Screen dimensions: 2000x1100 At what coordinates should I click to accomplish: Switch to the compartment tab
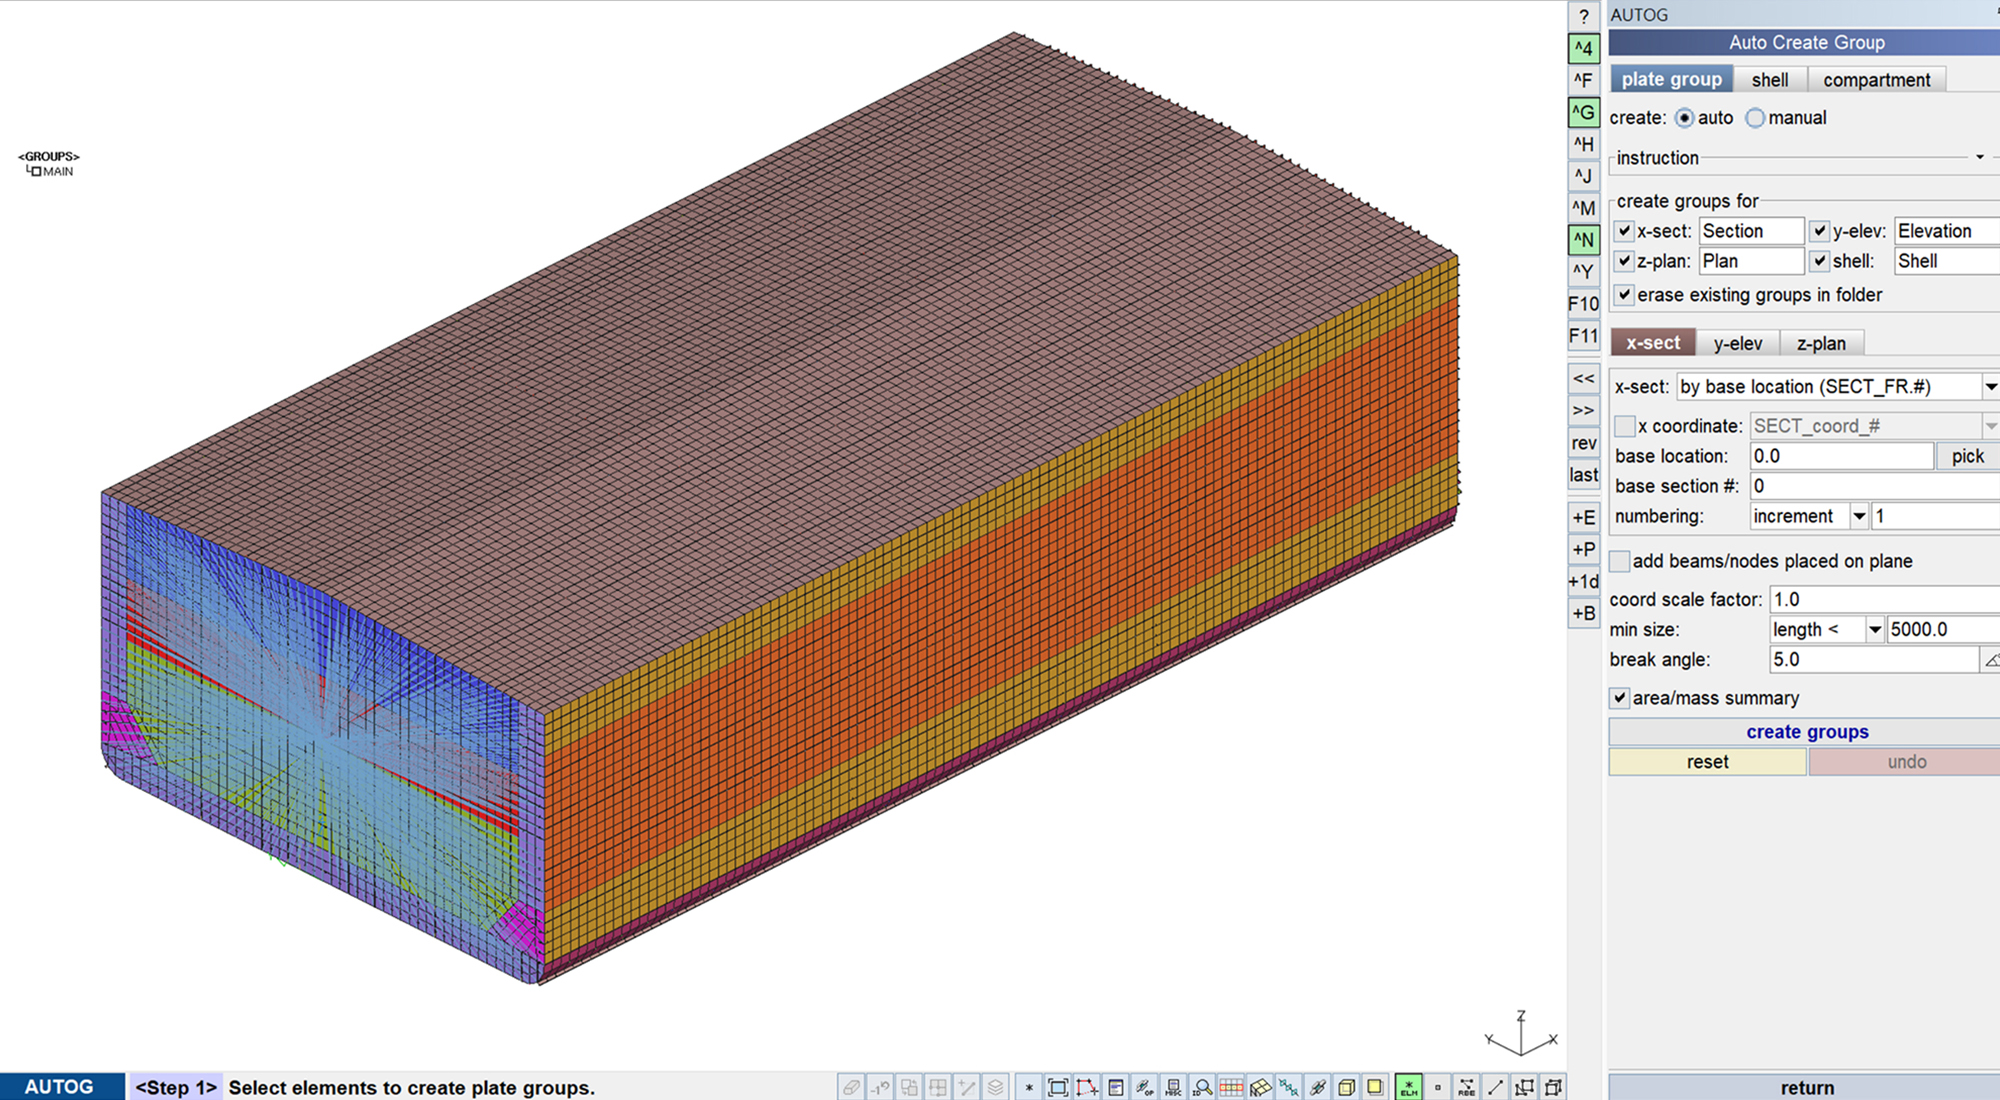(1876, 80)
